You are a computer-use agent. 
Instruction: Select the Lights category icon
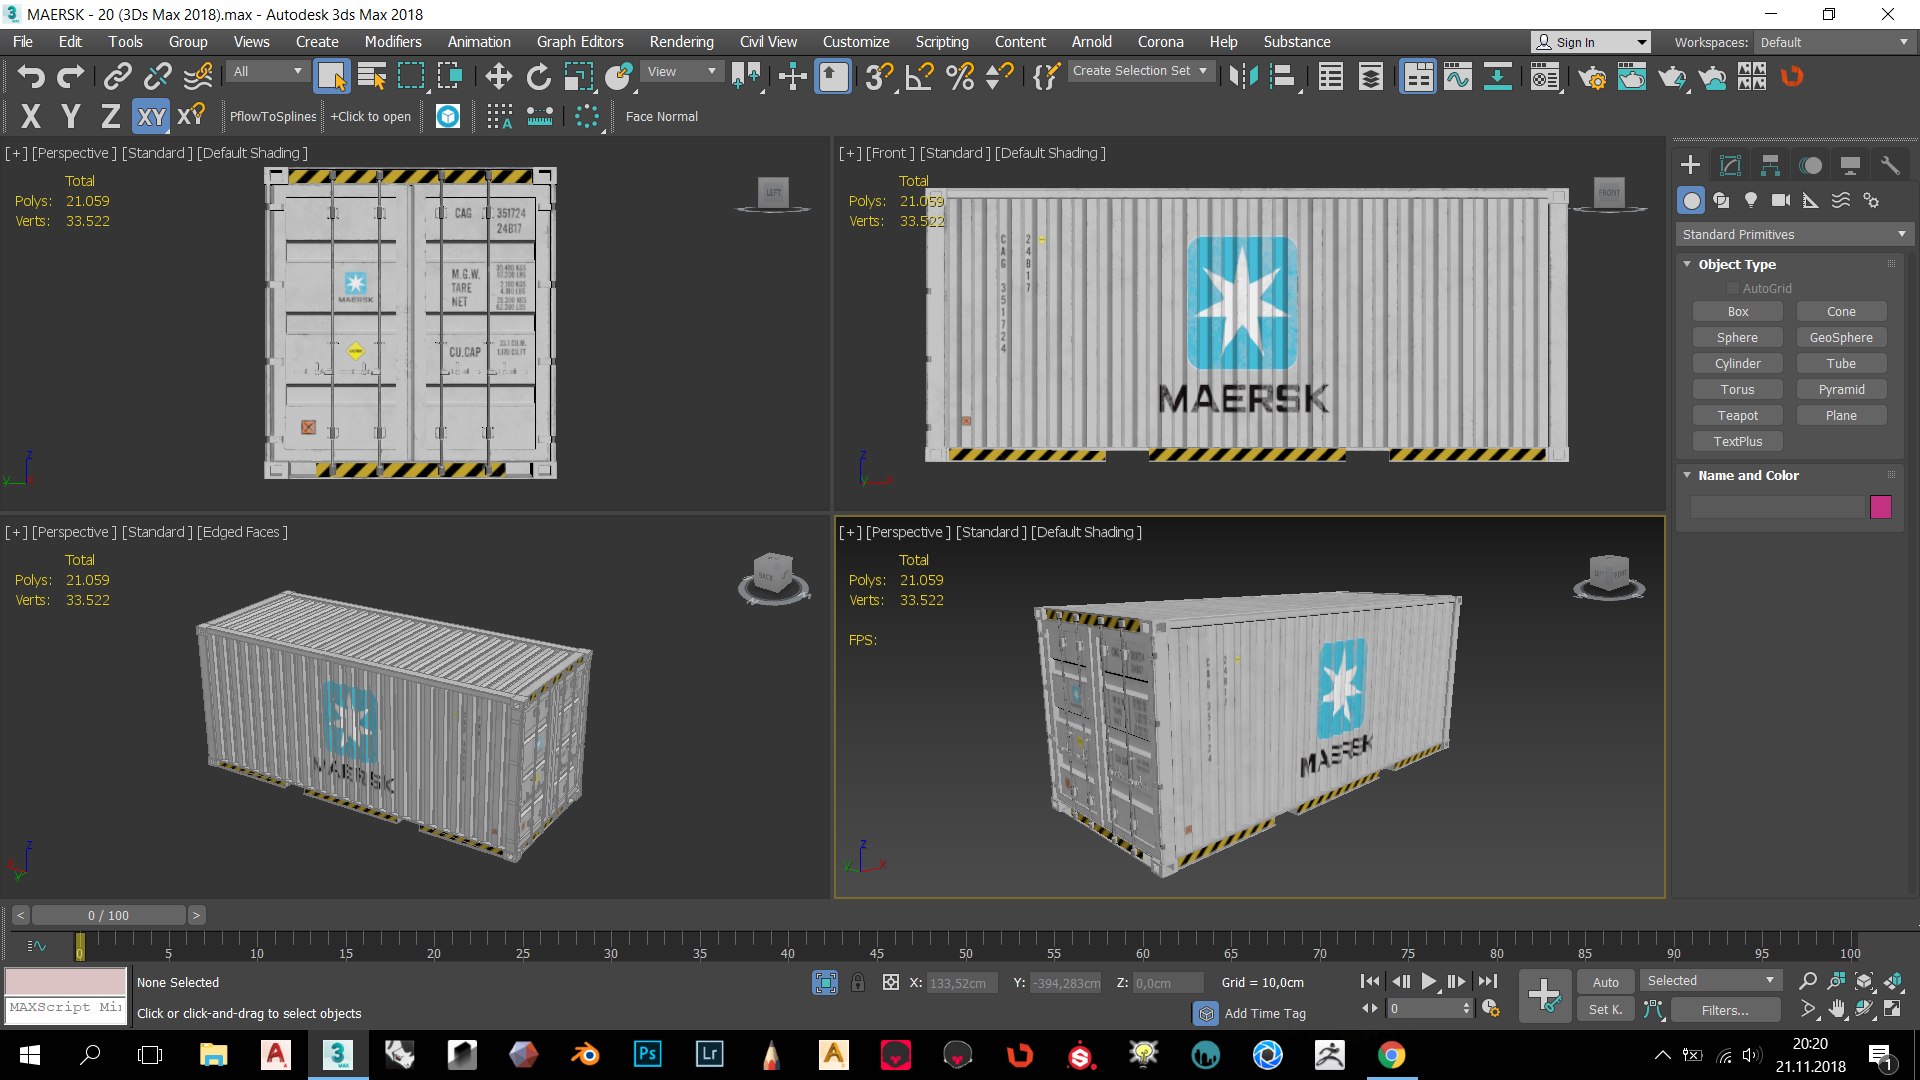[x=1751, y=200]
